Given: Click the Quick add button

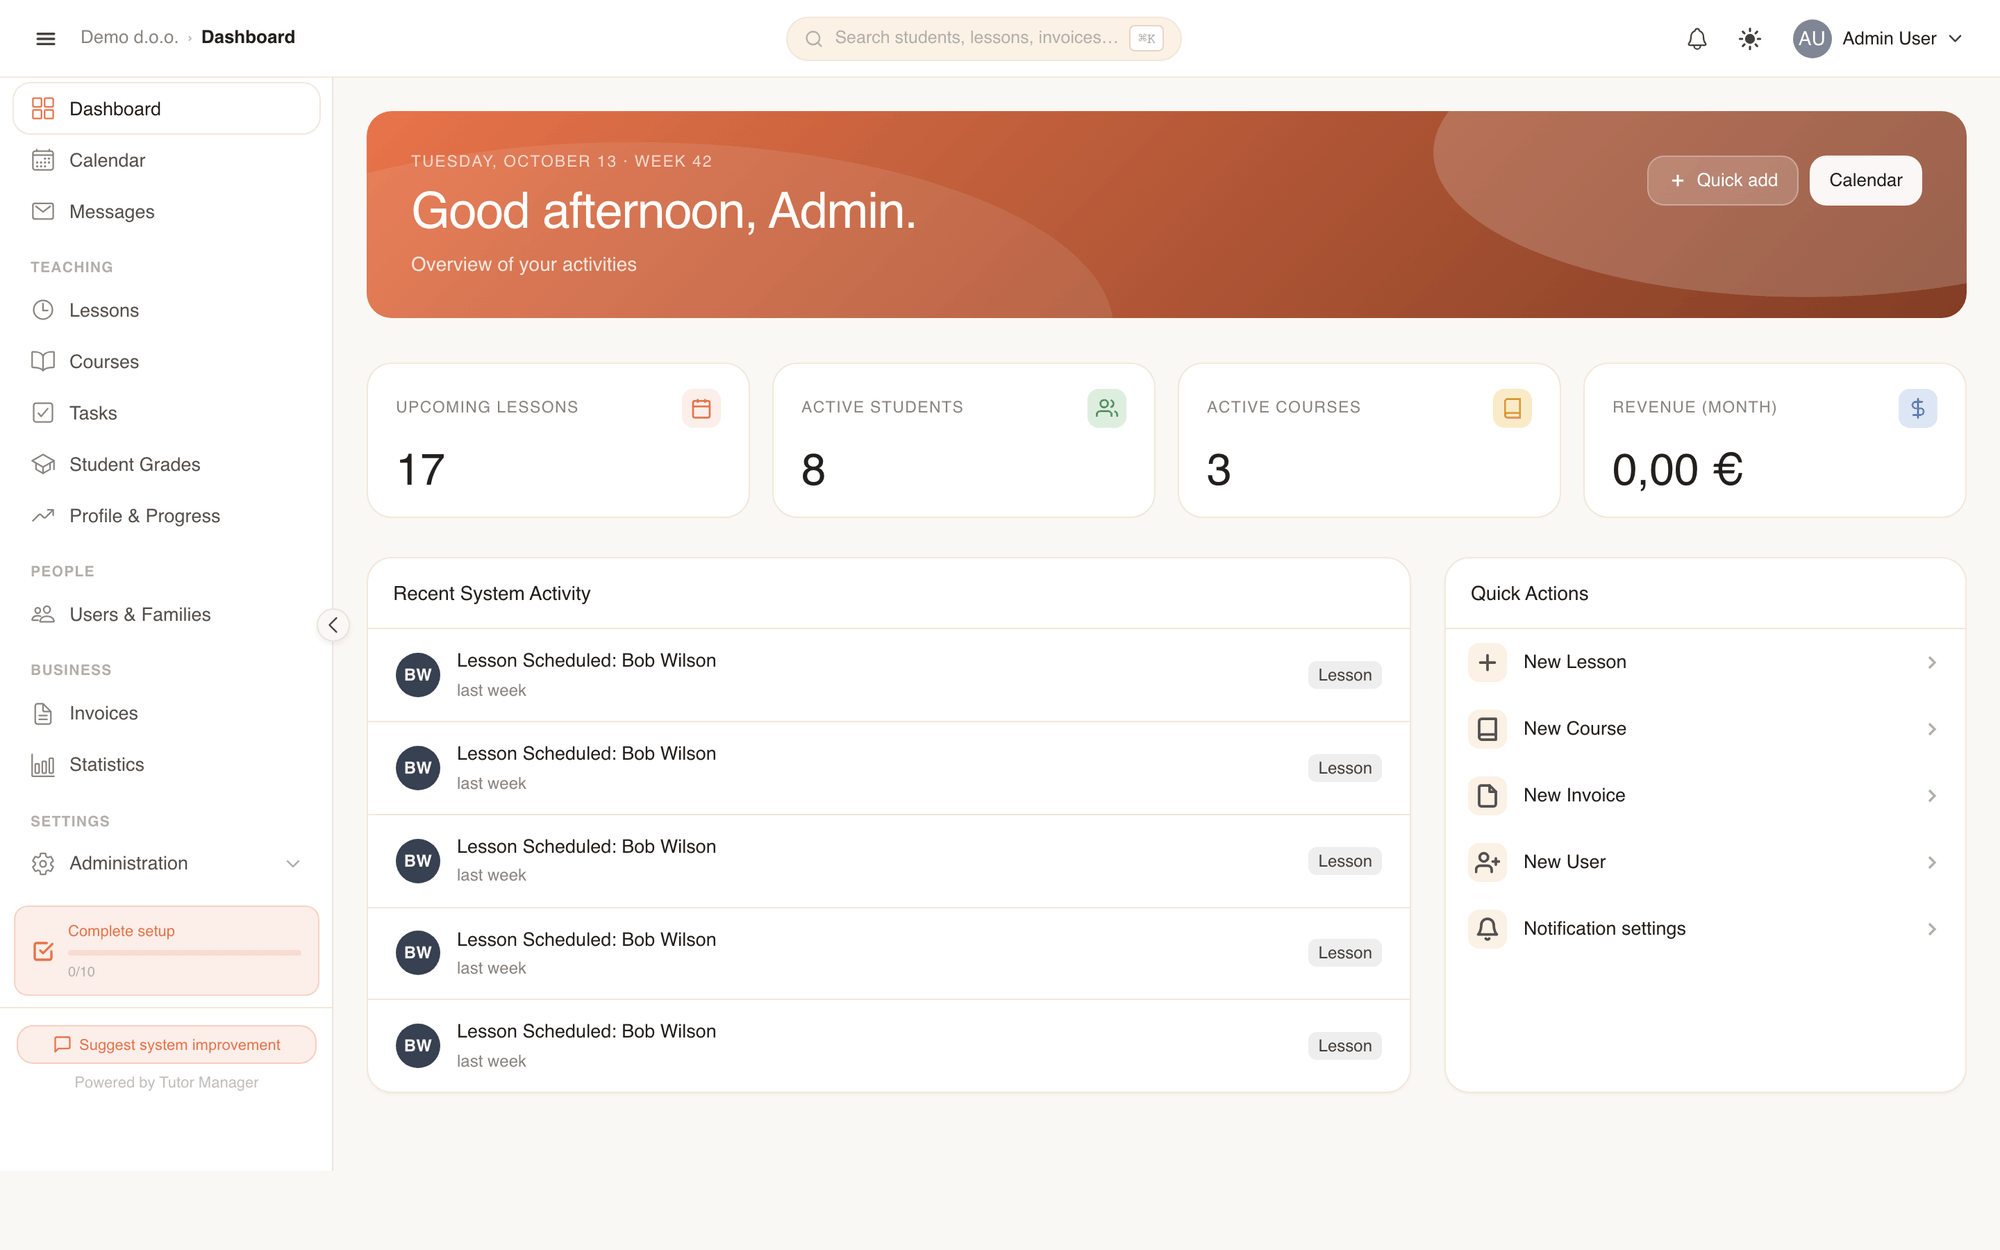Looking at the screenshot, I should point(1722,180).
